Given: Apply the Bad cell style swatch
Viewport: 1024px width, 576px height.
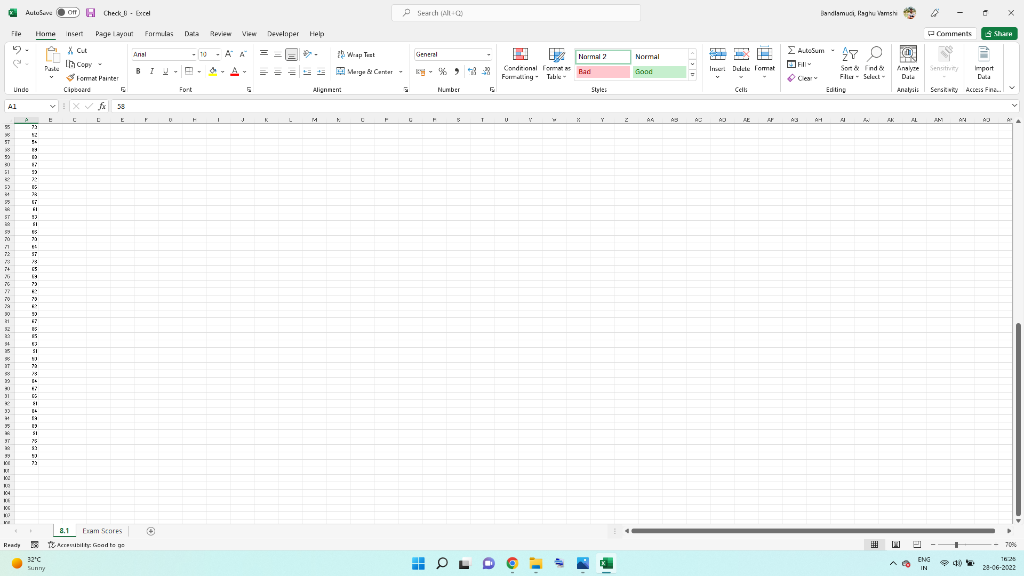Looking at the screenshot, I should pyautogui.click(x=600, y=71).
